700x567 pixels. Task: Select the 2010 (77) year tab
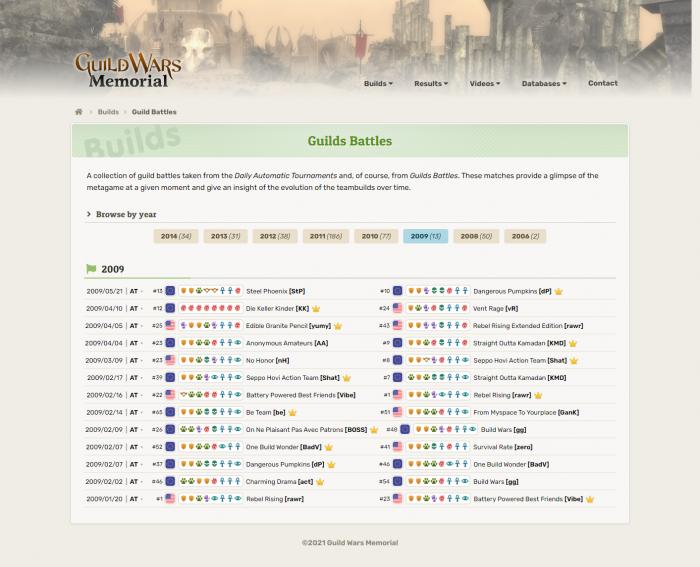tap(376, 236)
